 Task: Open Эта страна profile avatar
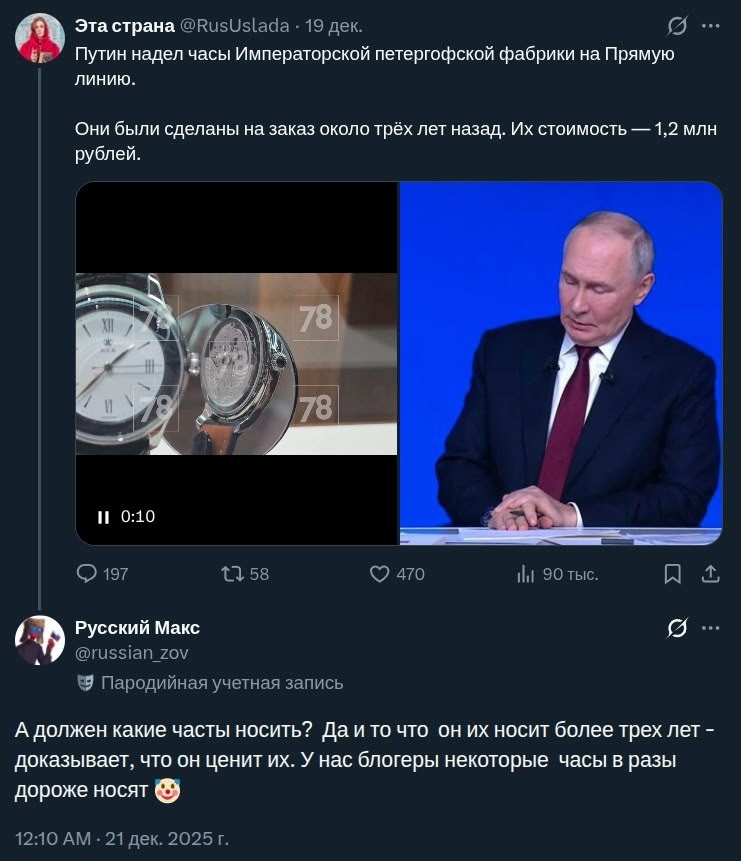40,38
